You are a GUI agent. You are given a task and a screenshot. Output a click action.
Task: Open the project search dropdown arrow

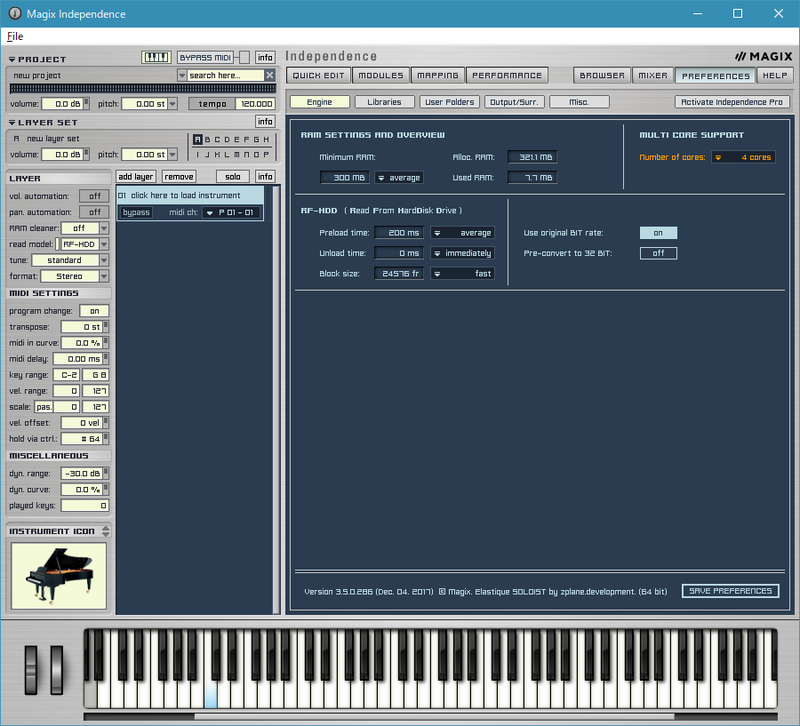point(182,75)
